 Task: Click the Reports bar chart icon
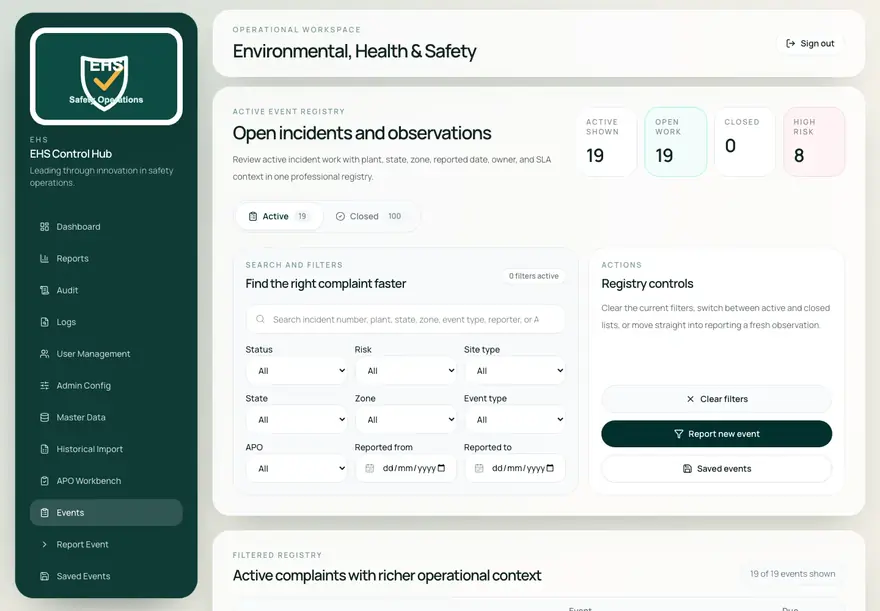(x=44, y=259)
